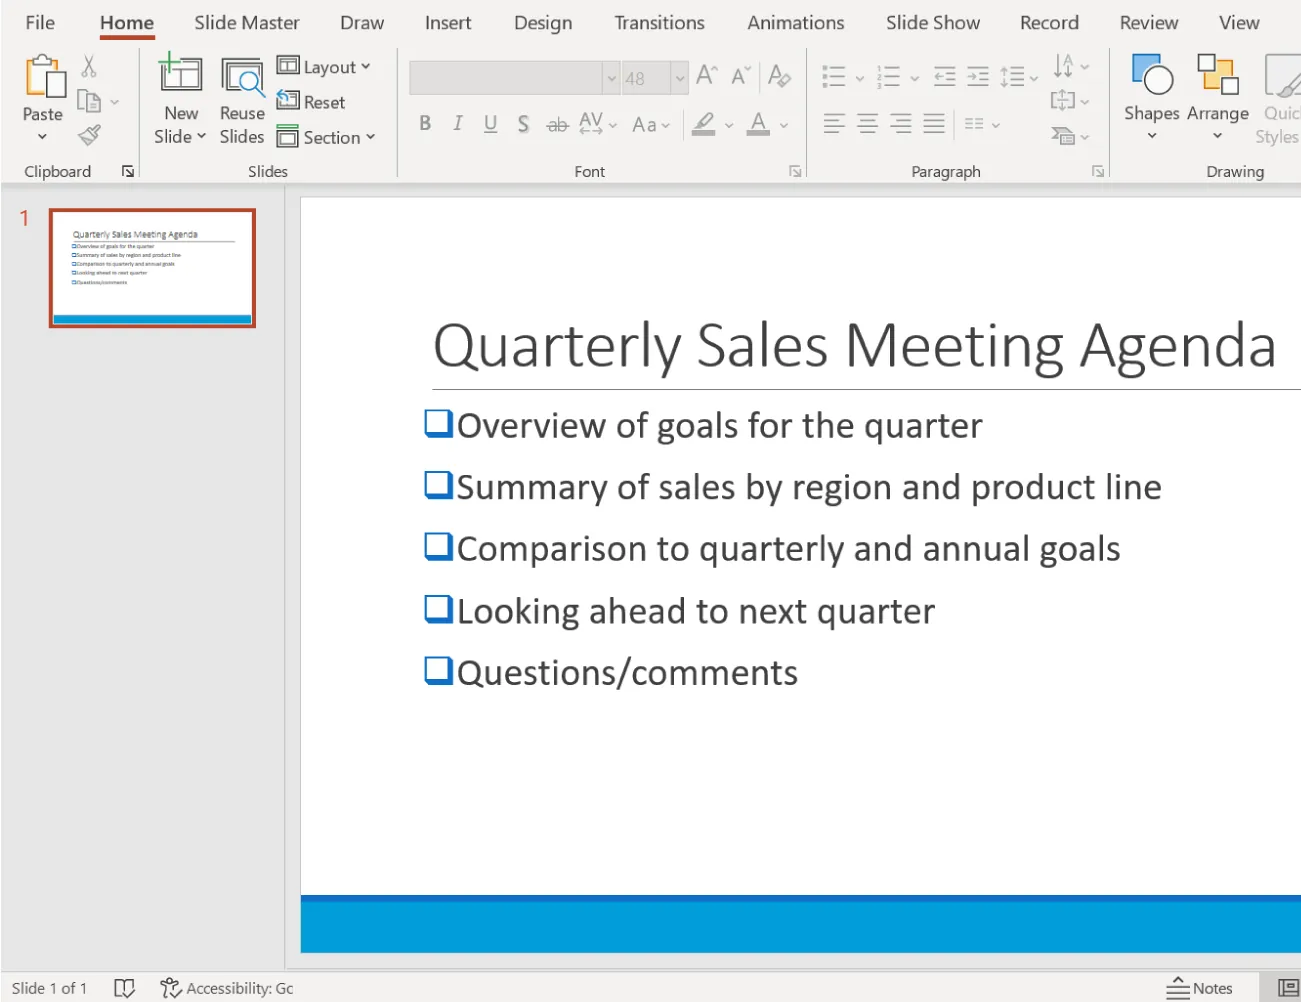Select the Format Painter tool
The width and height of the screenshot is (1301, 1002).
89,134
